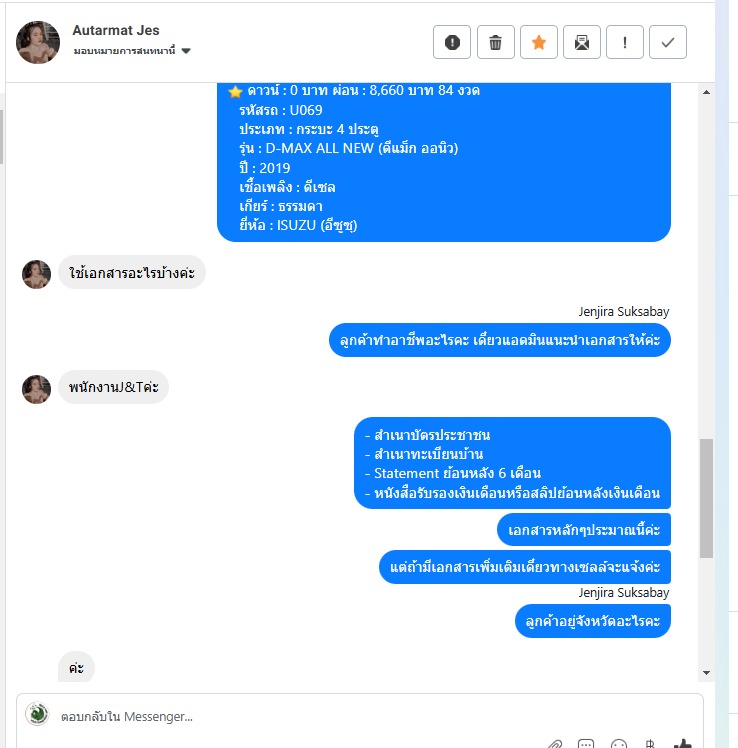Screen dimensions: 738x748
Task: Open Autarmat Jes profile picture in header
Action: point(38,42)
